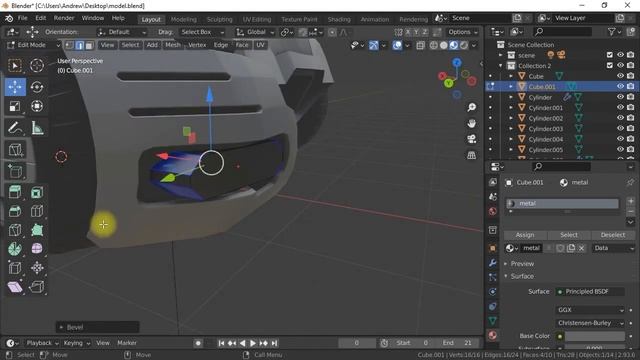The width and height of the screenshot is (640, 360).
Task: Toggle X-ray display
Action: coord(420,45)
